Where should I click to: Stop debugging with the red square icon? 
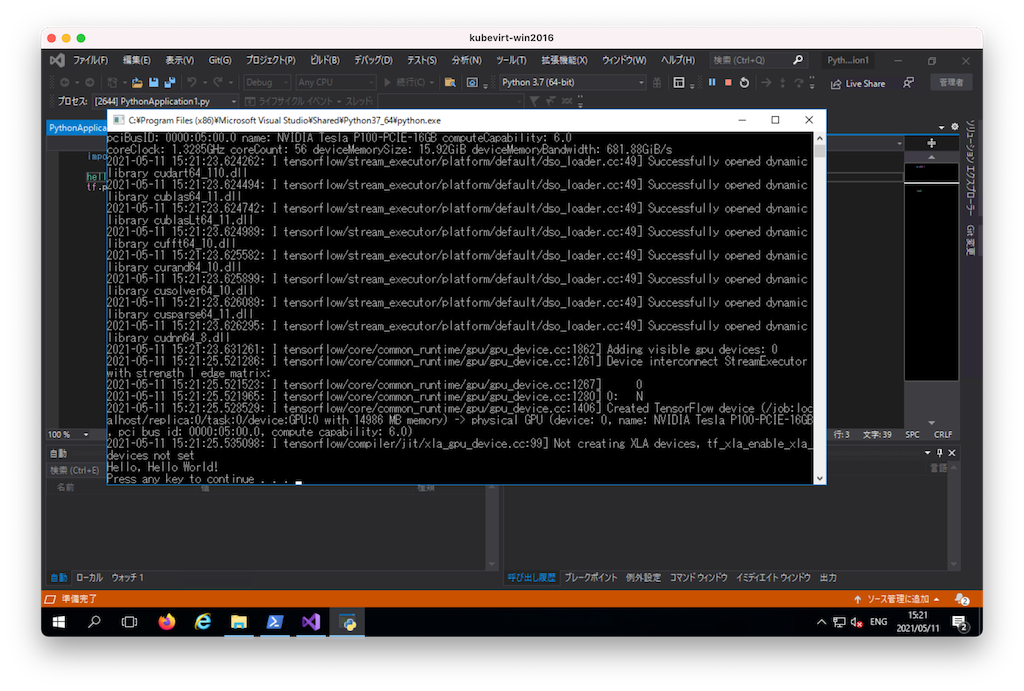(x=728, y=82)
